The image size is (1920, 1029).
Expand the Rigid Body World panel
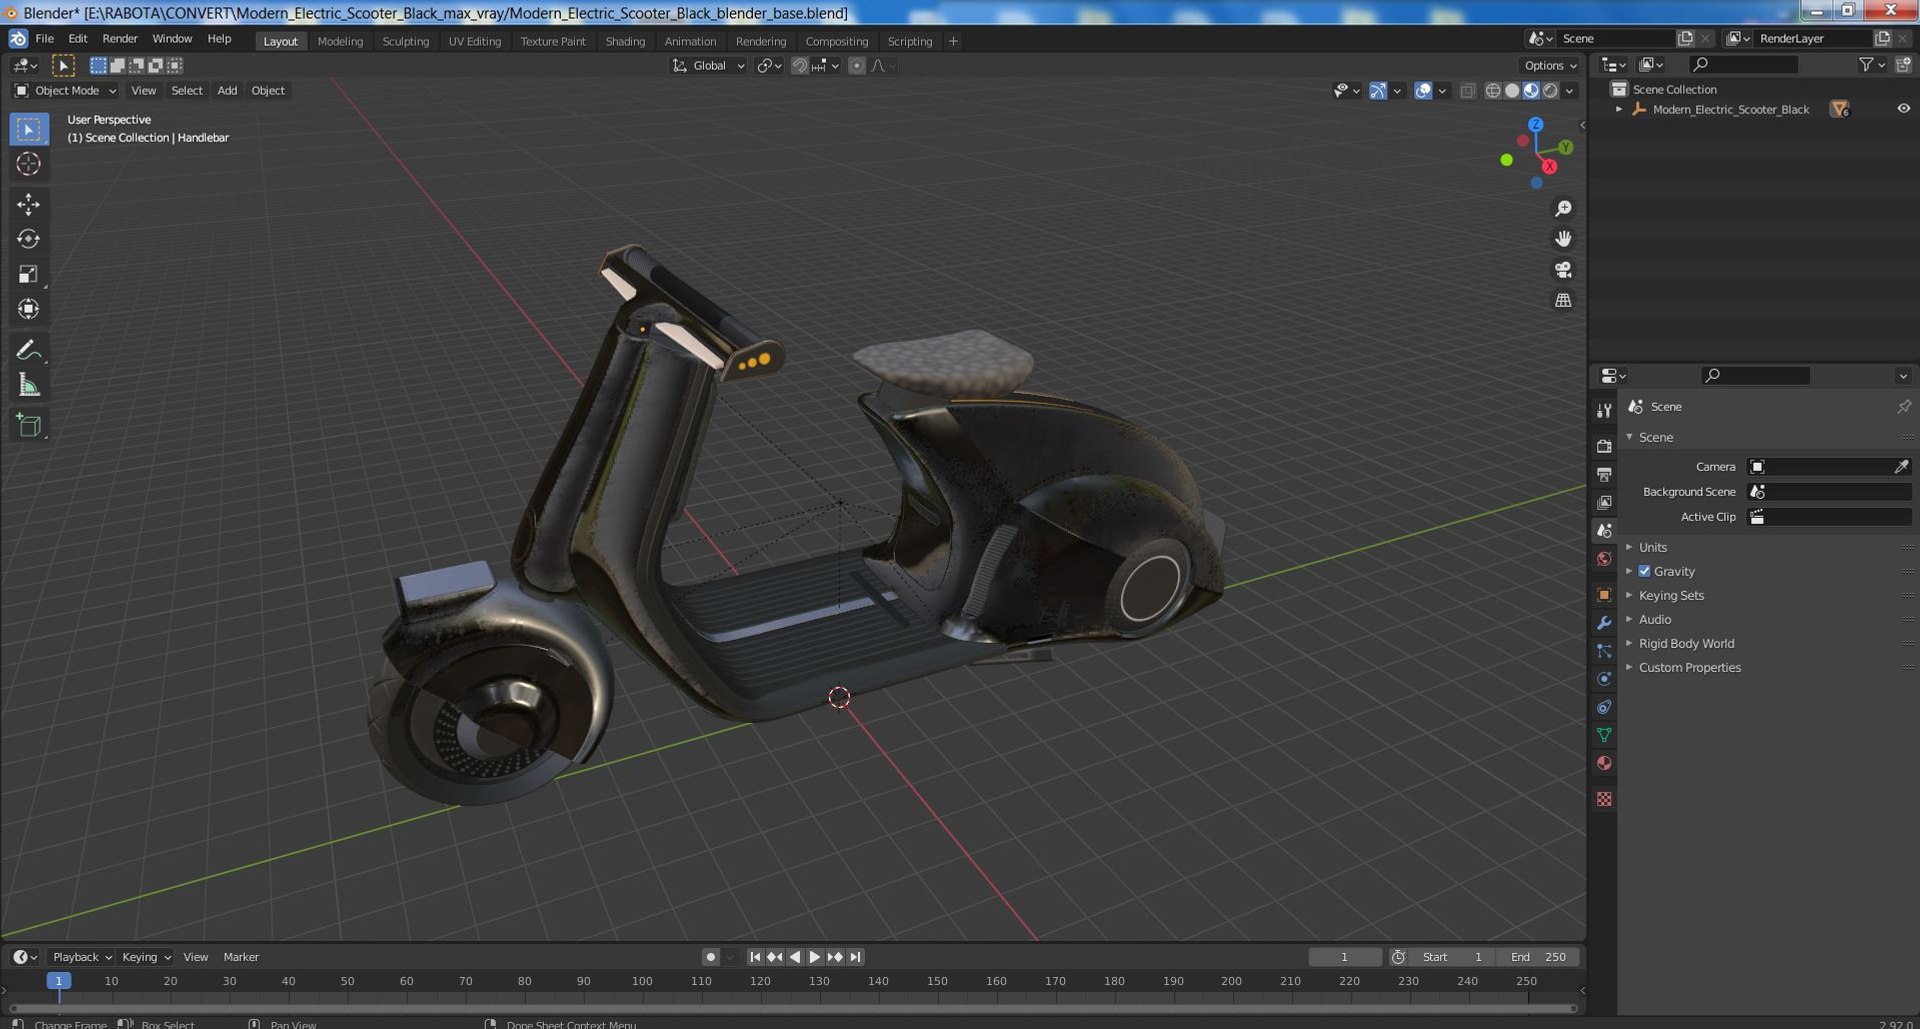(1686, 643)
